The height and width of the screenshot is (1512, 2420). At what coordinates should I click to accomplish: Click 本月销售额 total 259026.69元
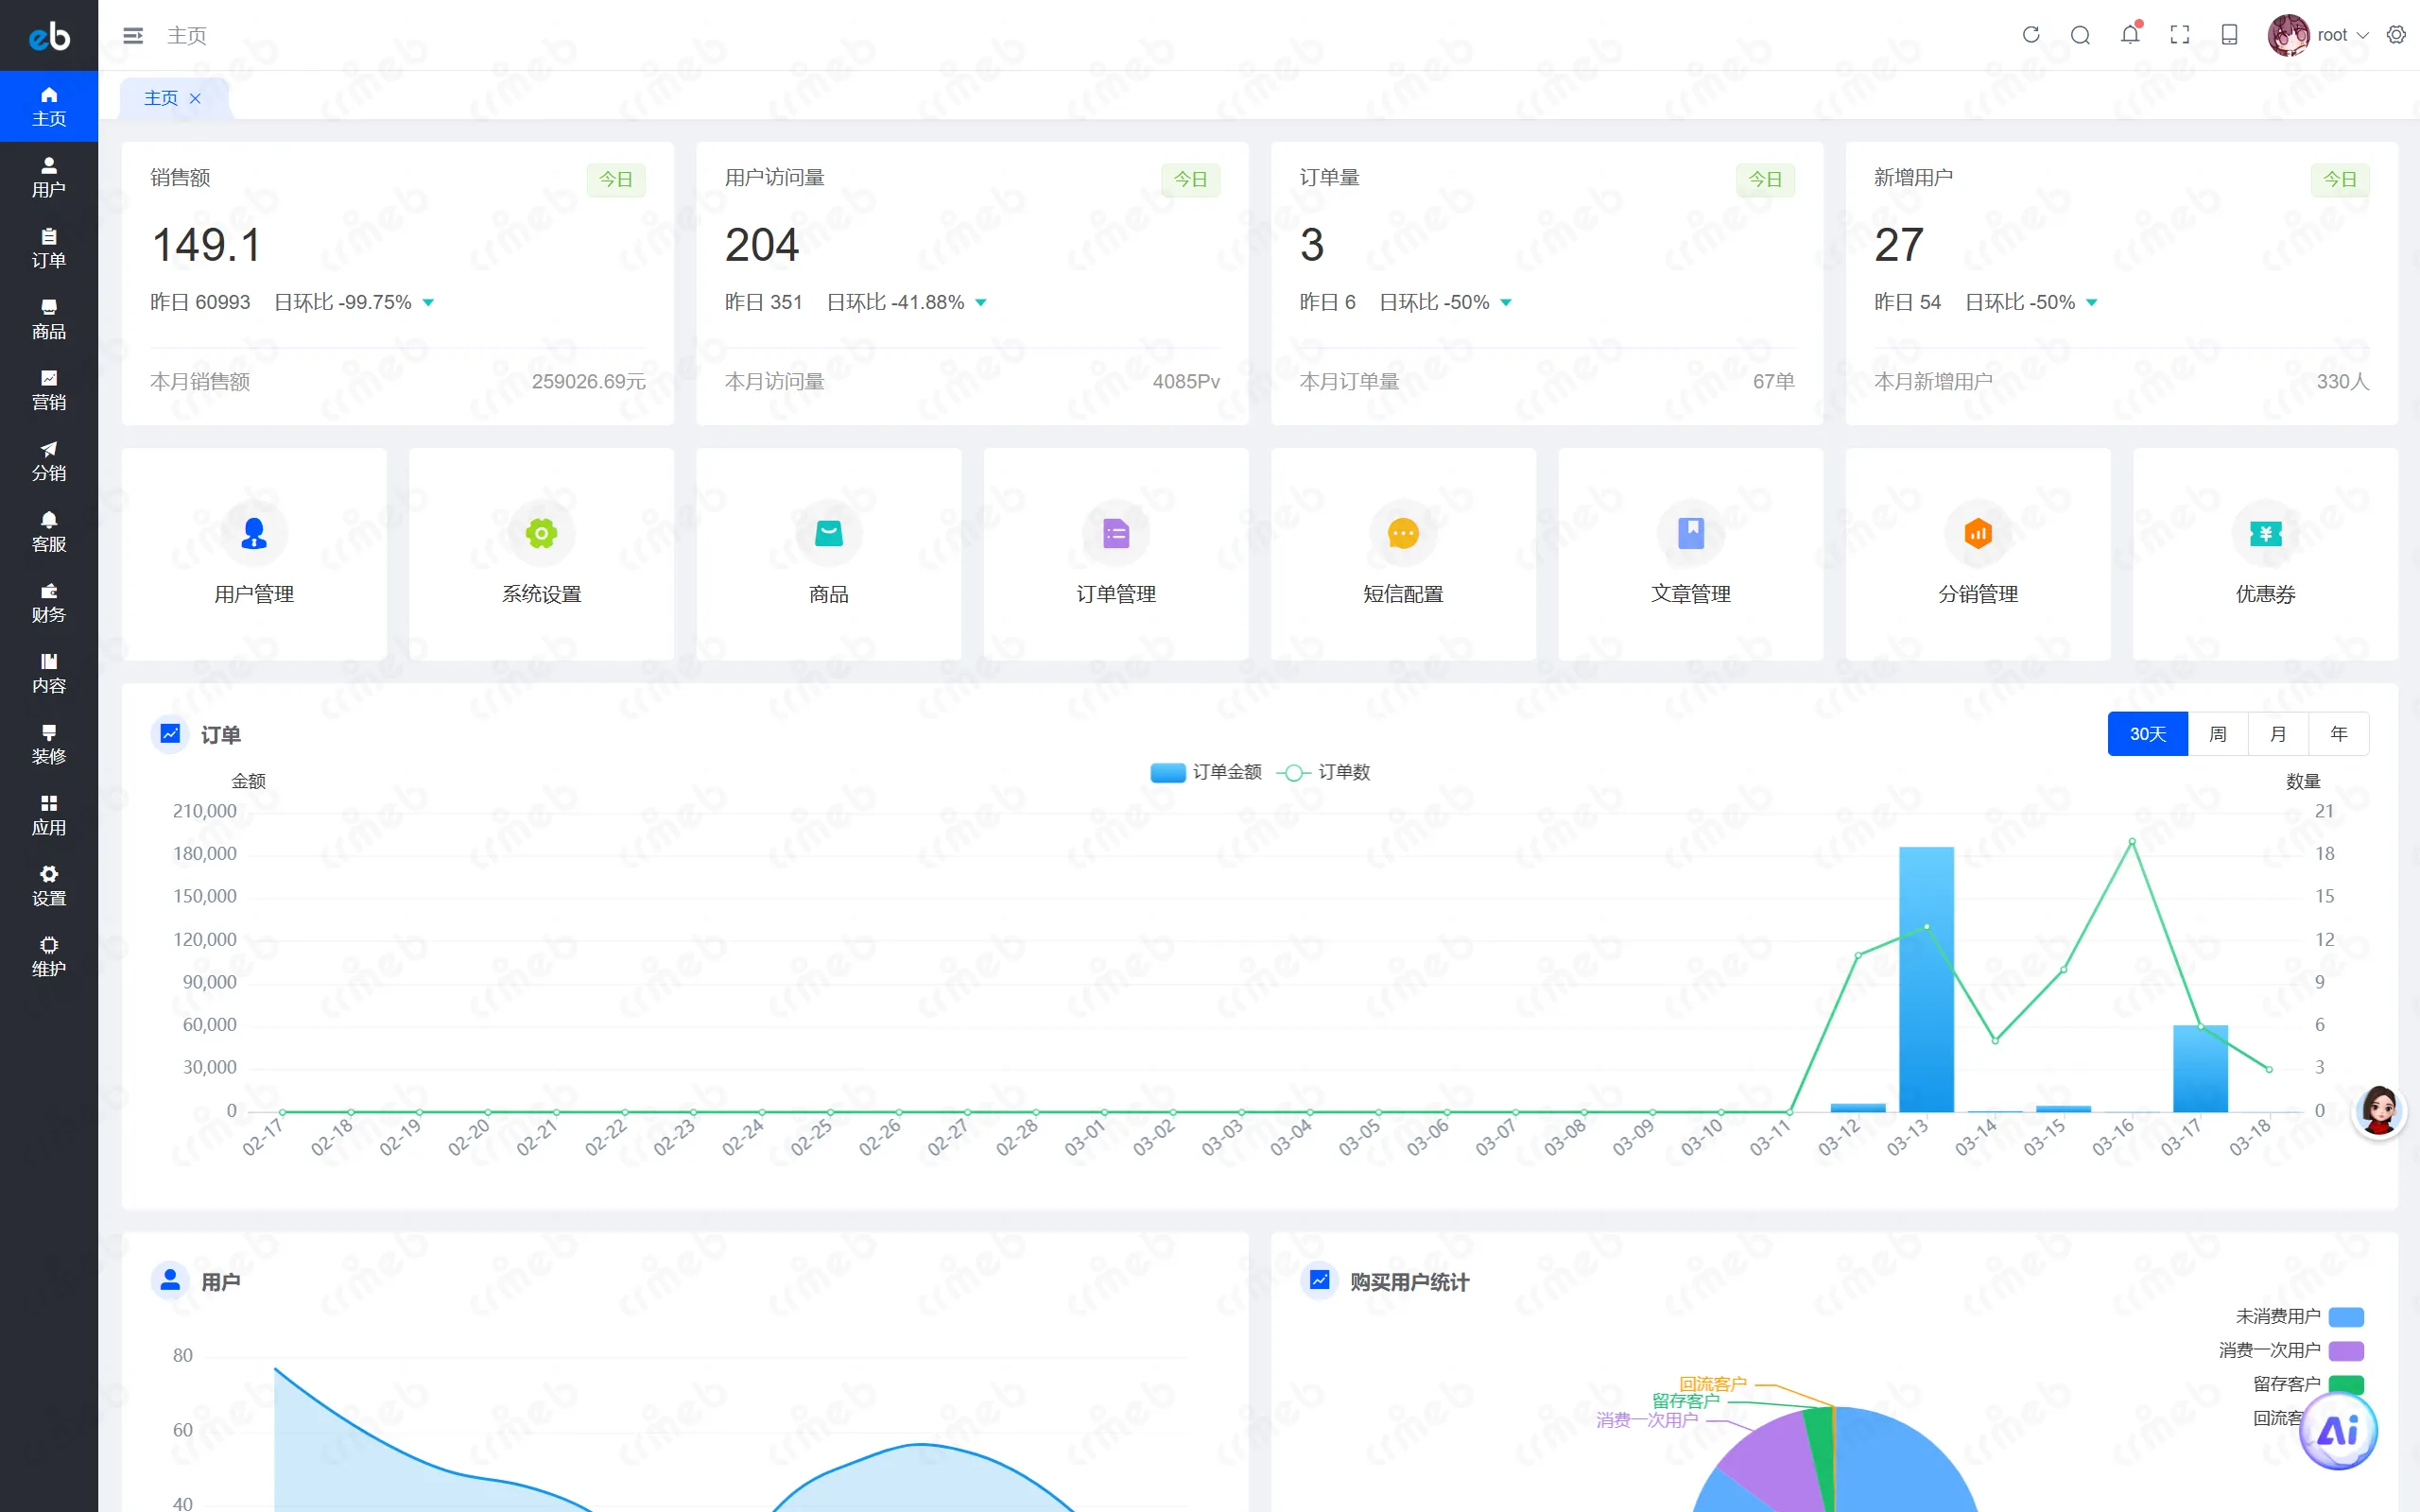tap(589, 381)
